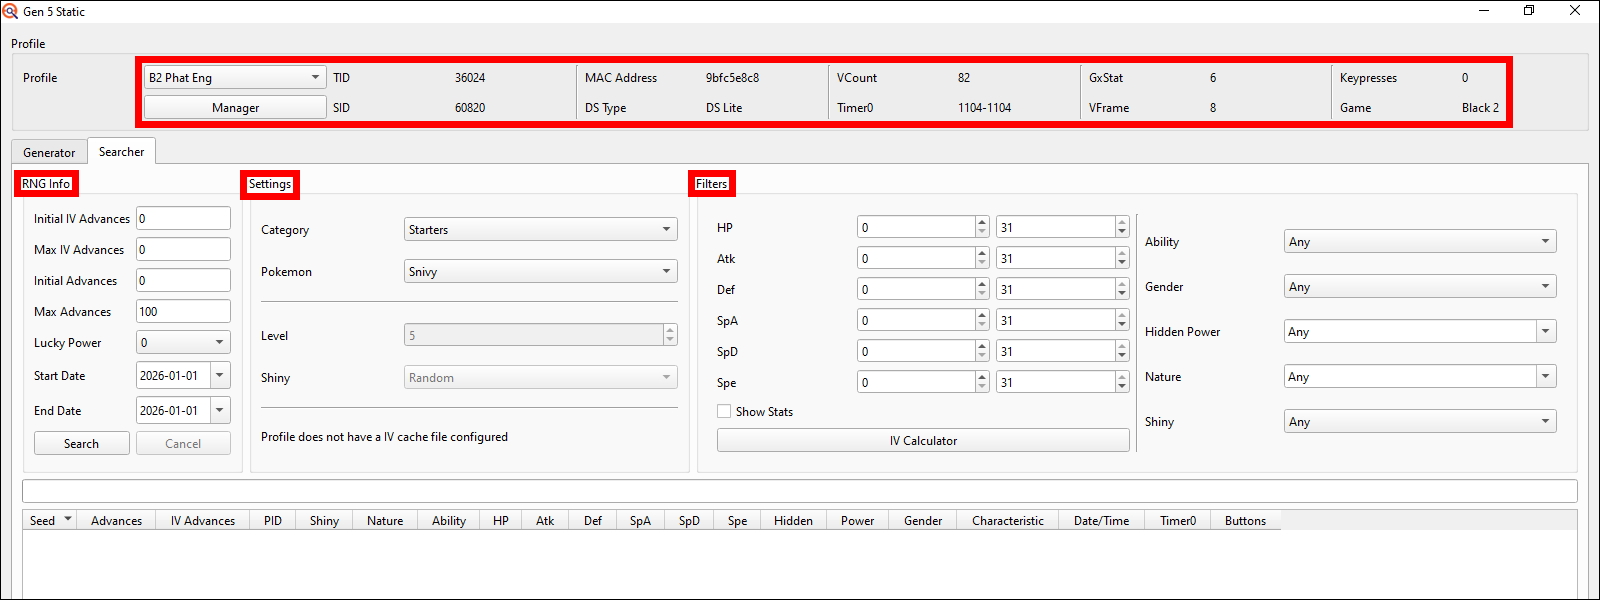Screen dimensions: 1600x600
Task: Click the Gender column header in results
Action: (923, 520)
